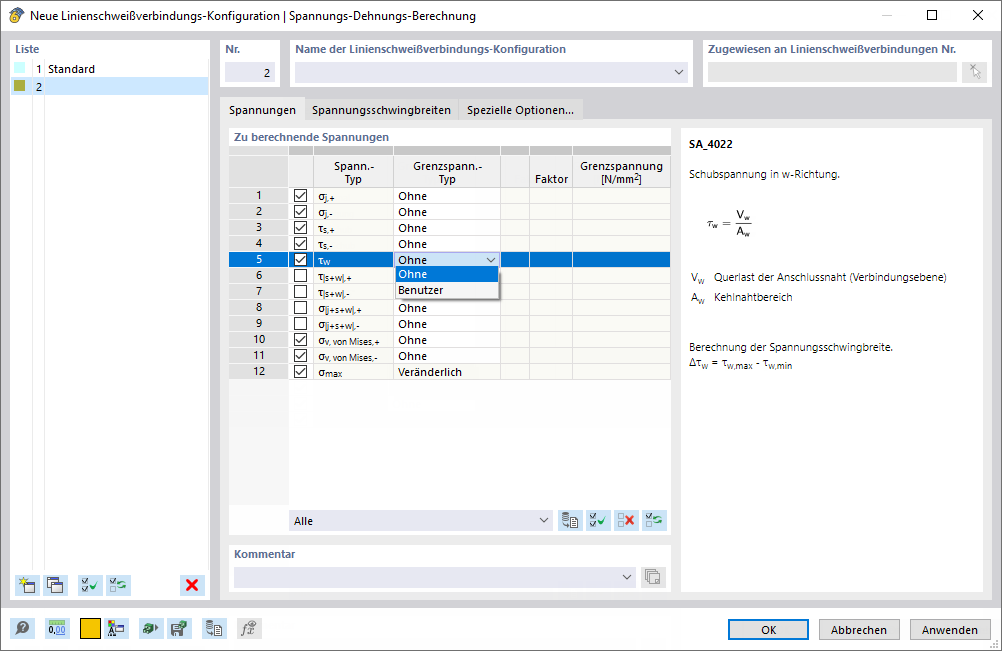Image resolution: width=1002 pixels, height=651 pixels.
Task: Delete configuration with the red X icon
Action: point(192,585)
